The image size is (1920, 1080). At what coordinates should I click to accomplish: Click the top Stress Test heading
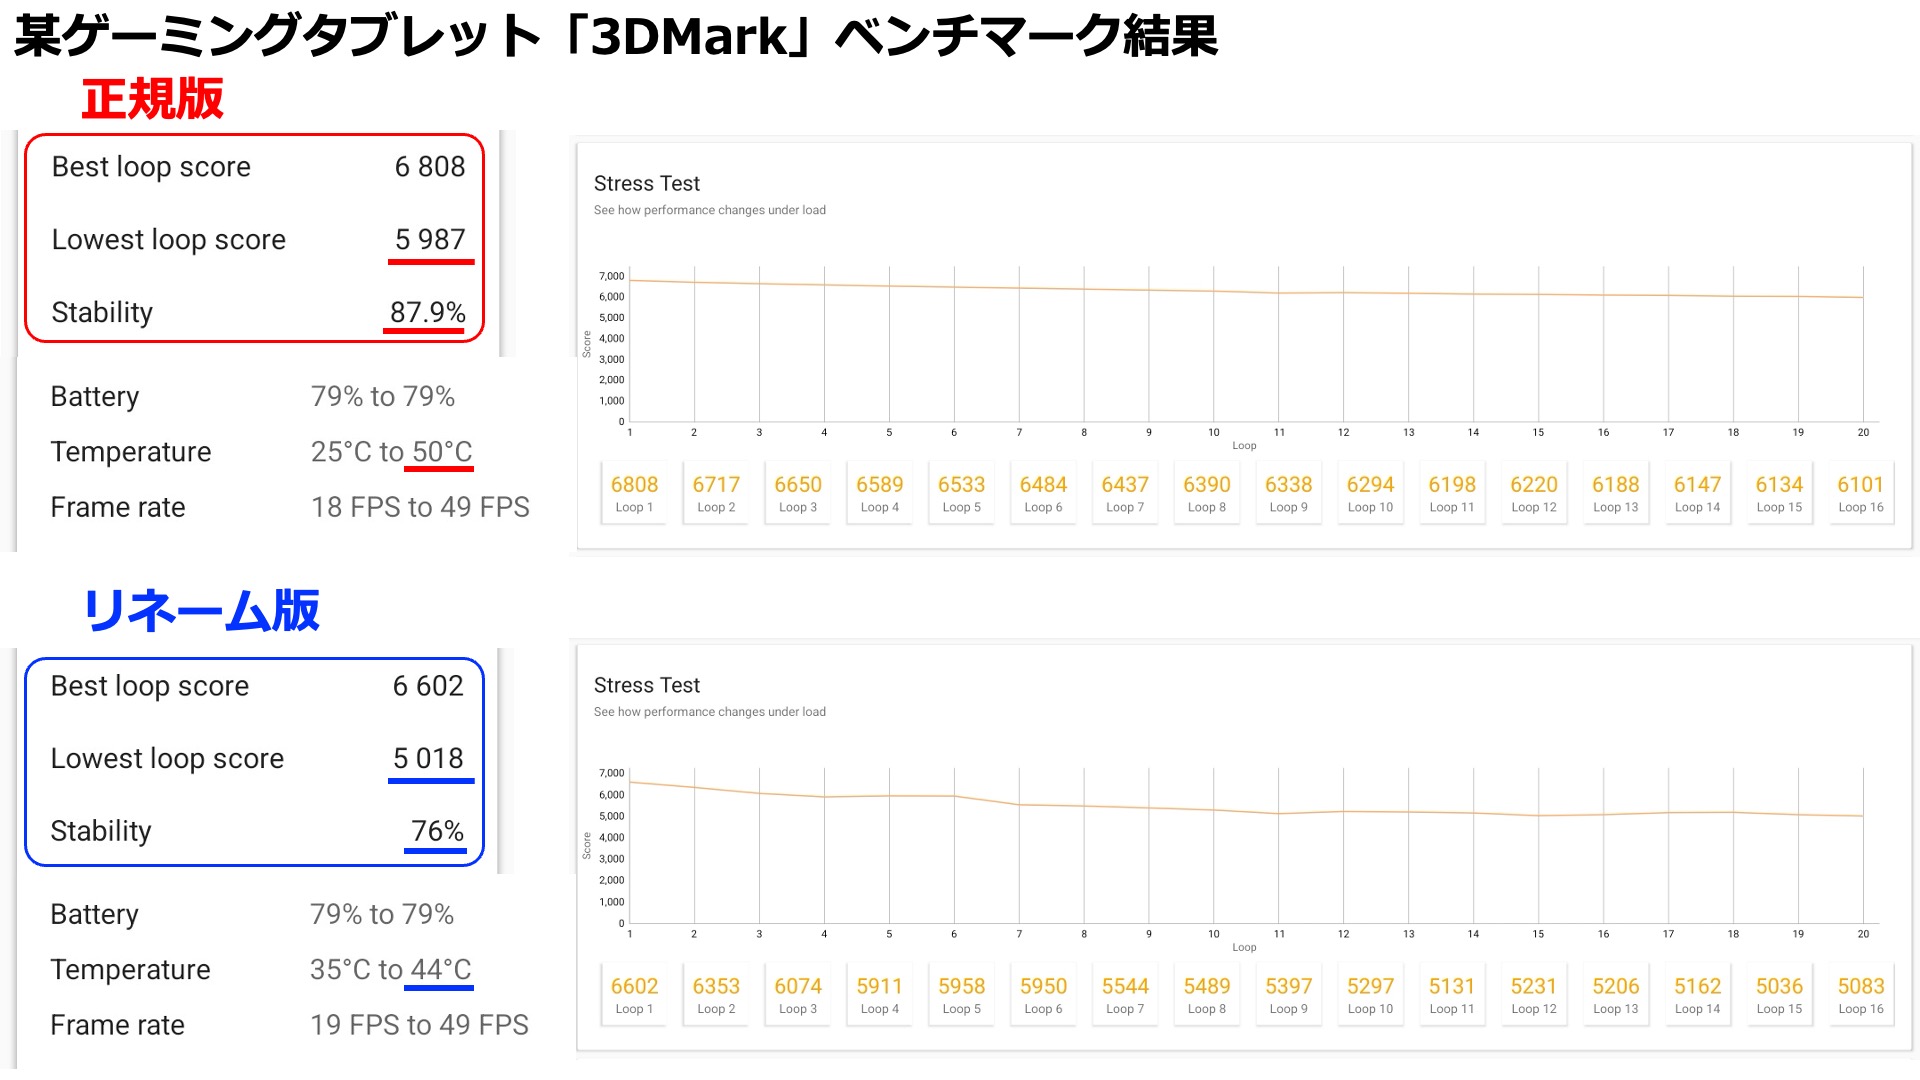coord(647,184)
